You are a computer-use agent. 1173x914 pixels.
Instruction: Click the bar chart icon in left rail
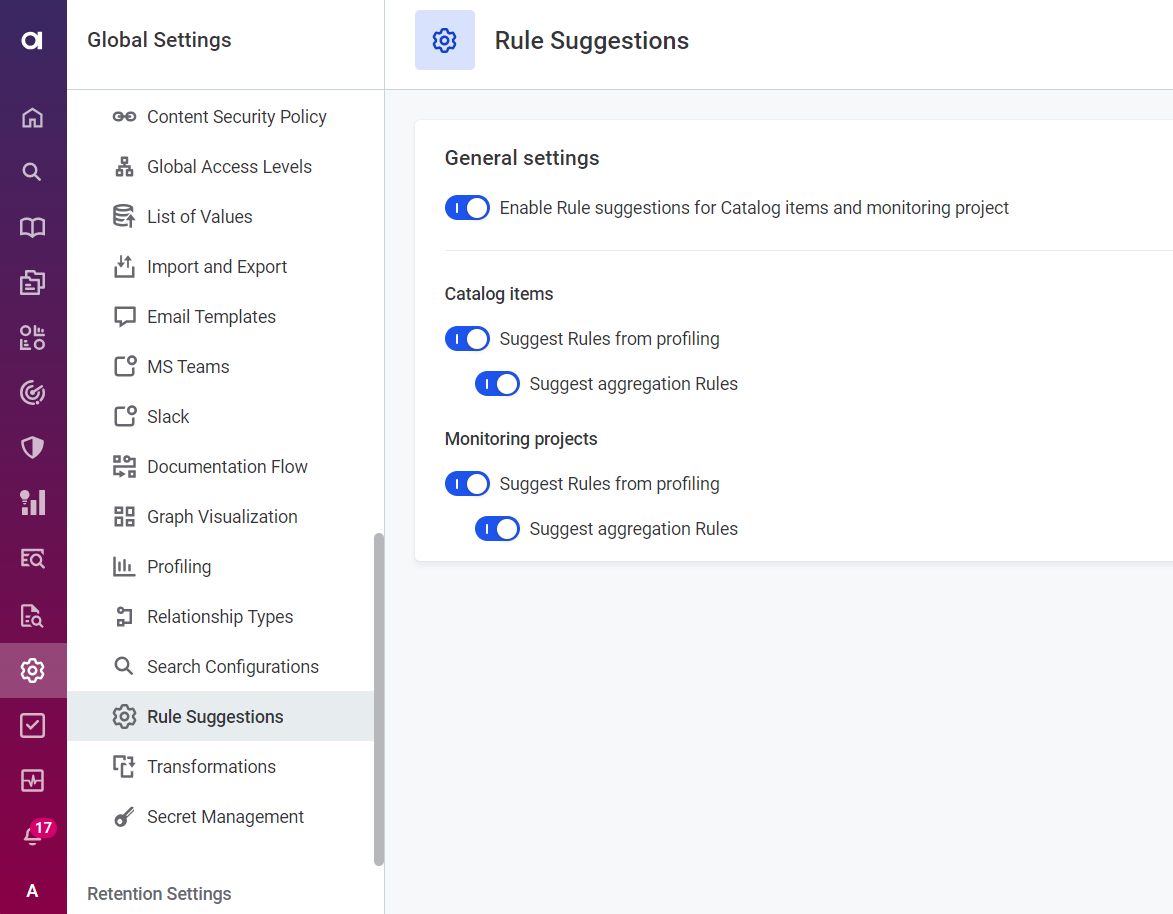pos(32,502)
